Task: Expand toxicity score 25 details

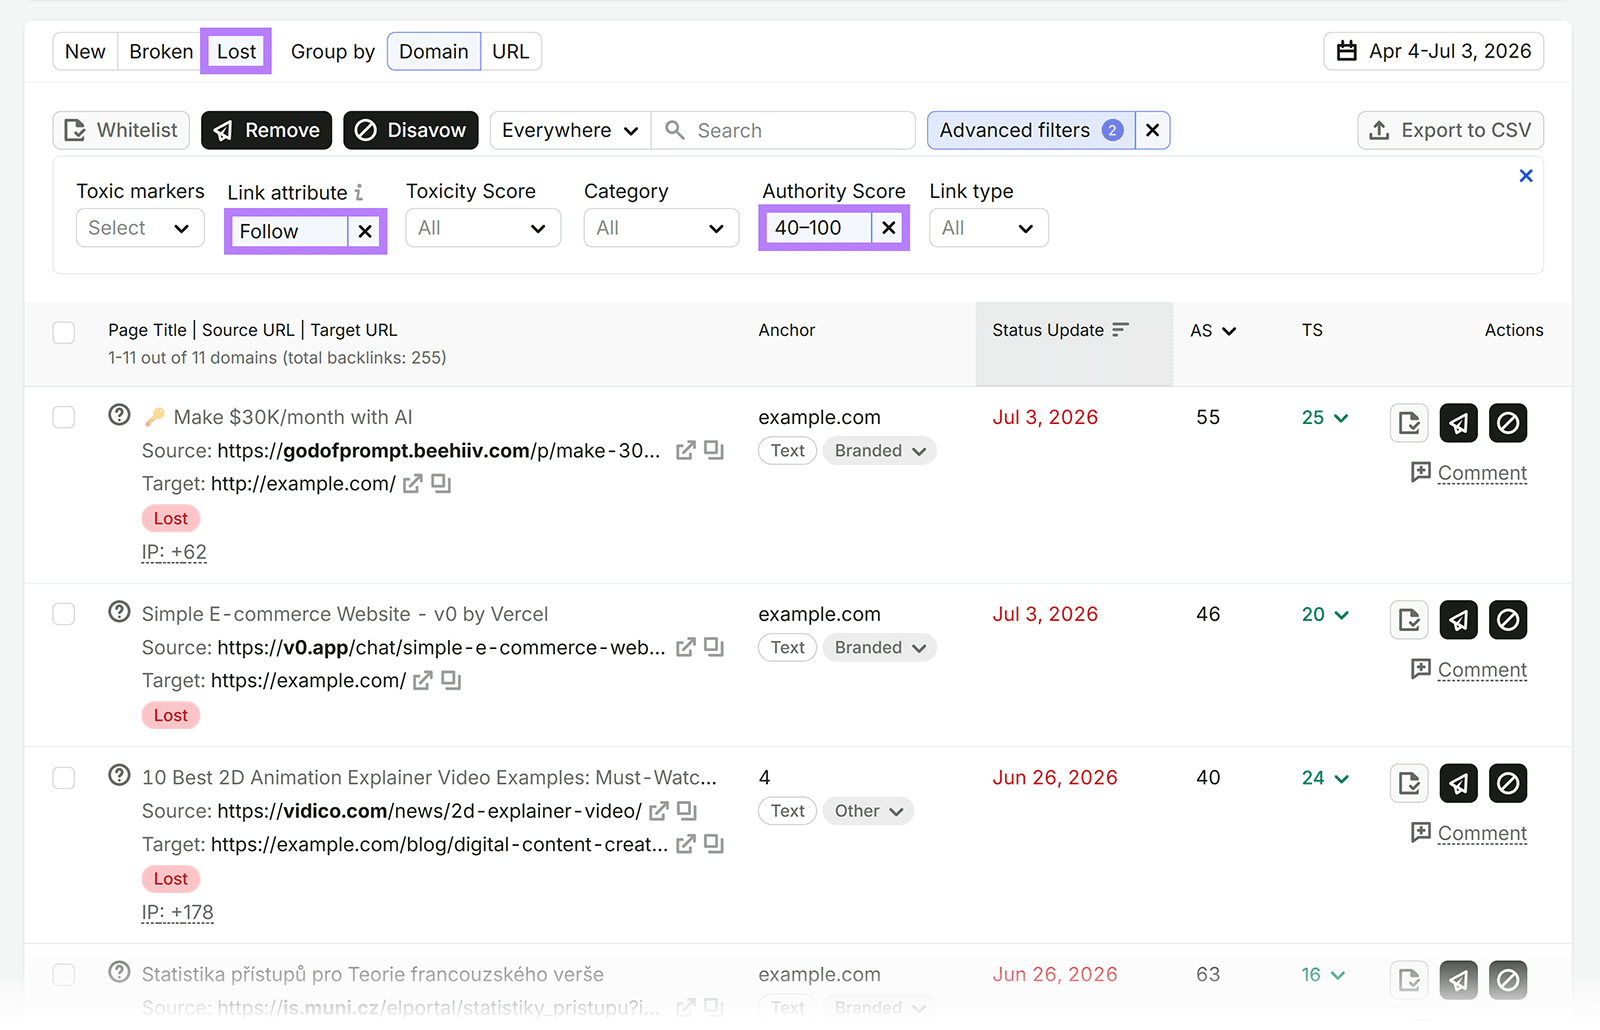Action: [1326, 418]
